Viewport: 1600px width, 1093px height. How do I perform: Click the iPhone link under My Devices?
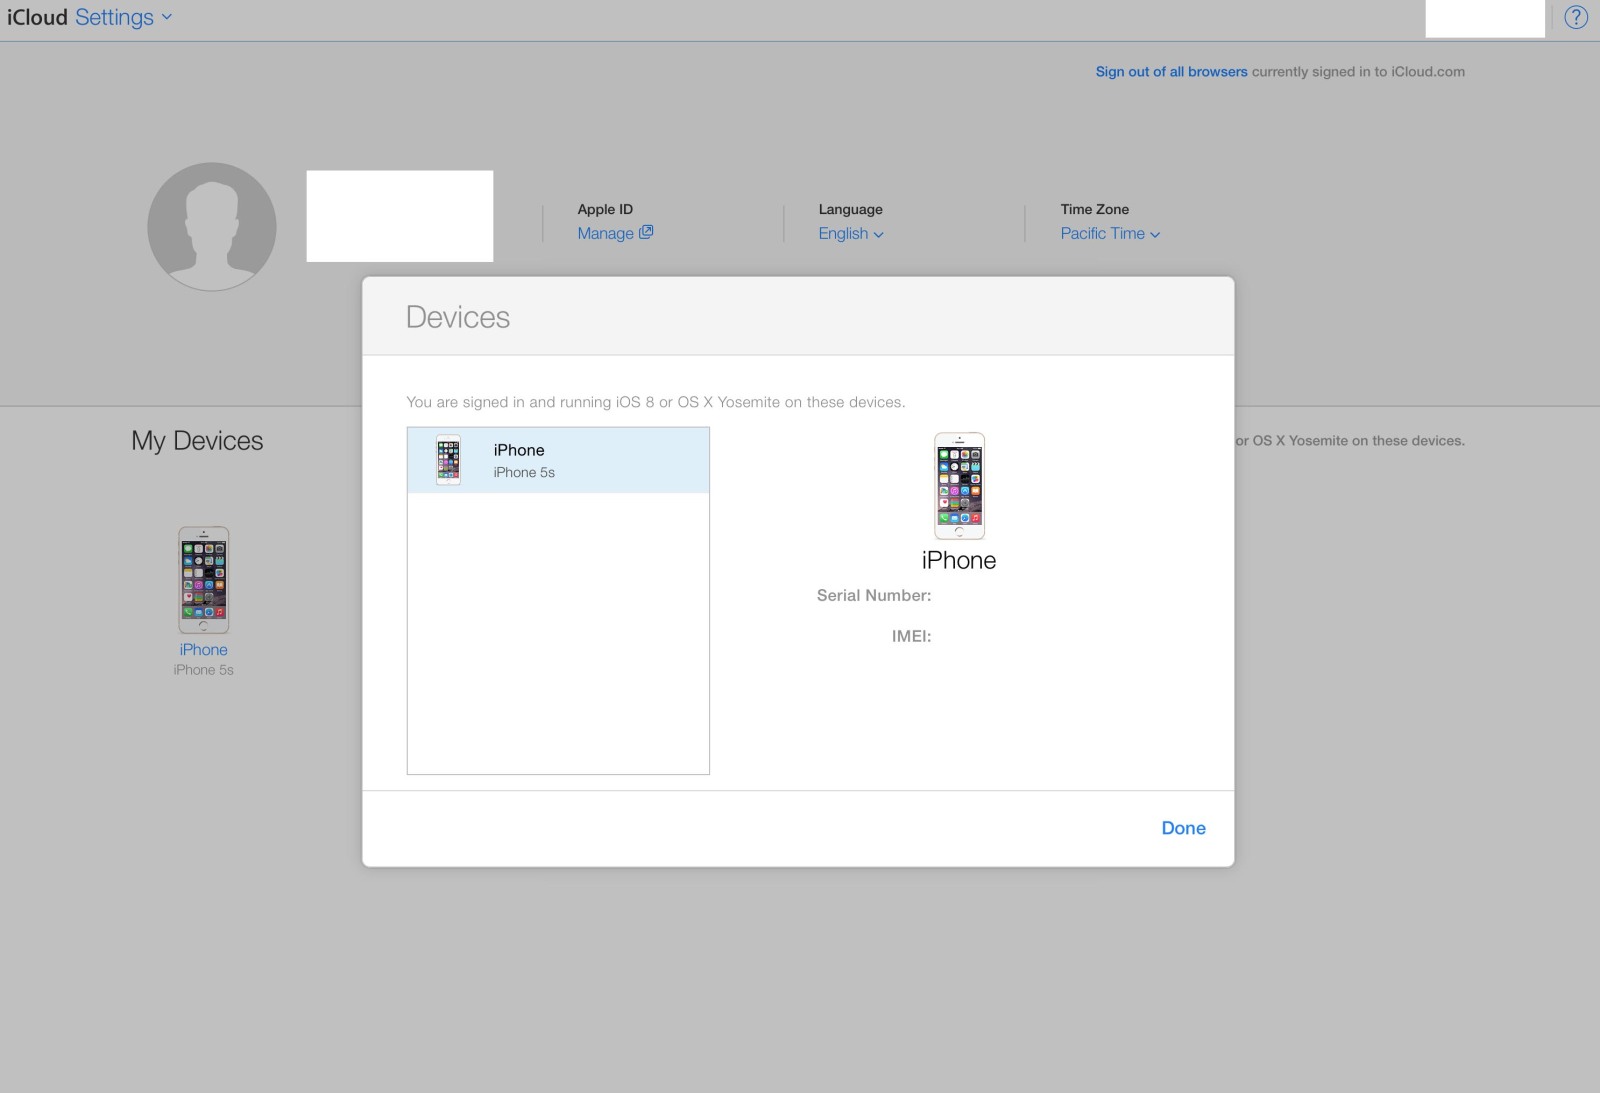tap(204, 650)
